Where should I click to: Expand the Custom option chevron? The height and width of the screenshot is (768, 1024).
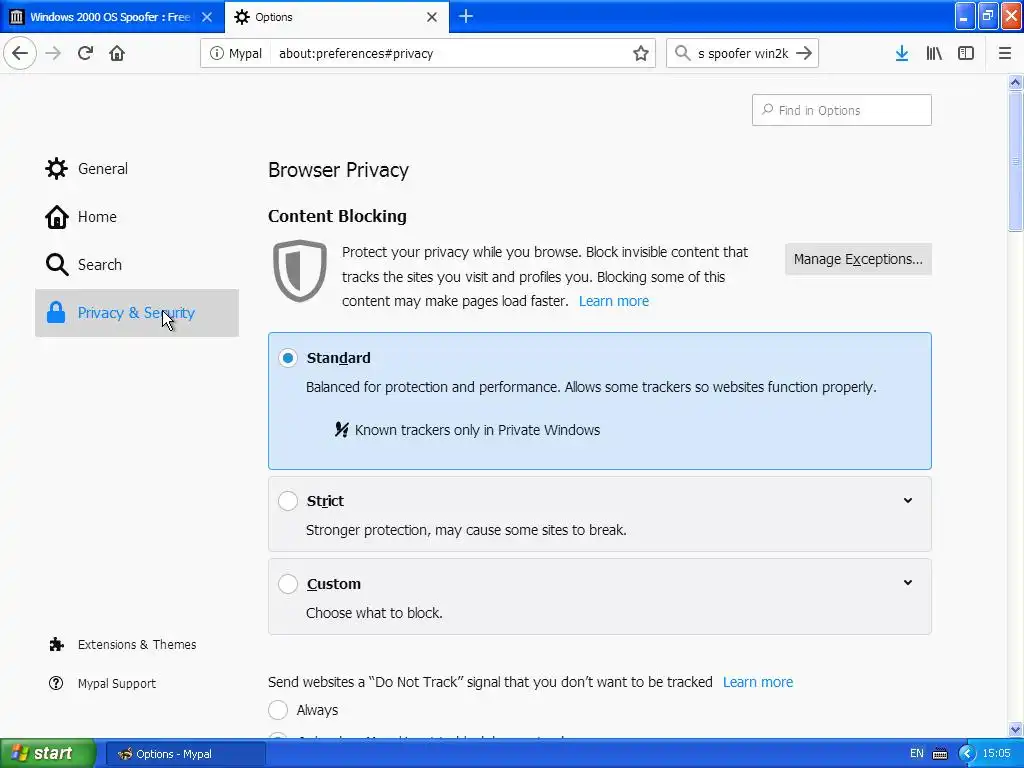(908, 583)
